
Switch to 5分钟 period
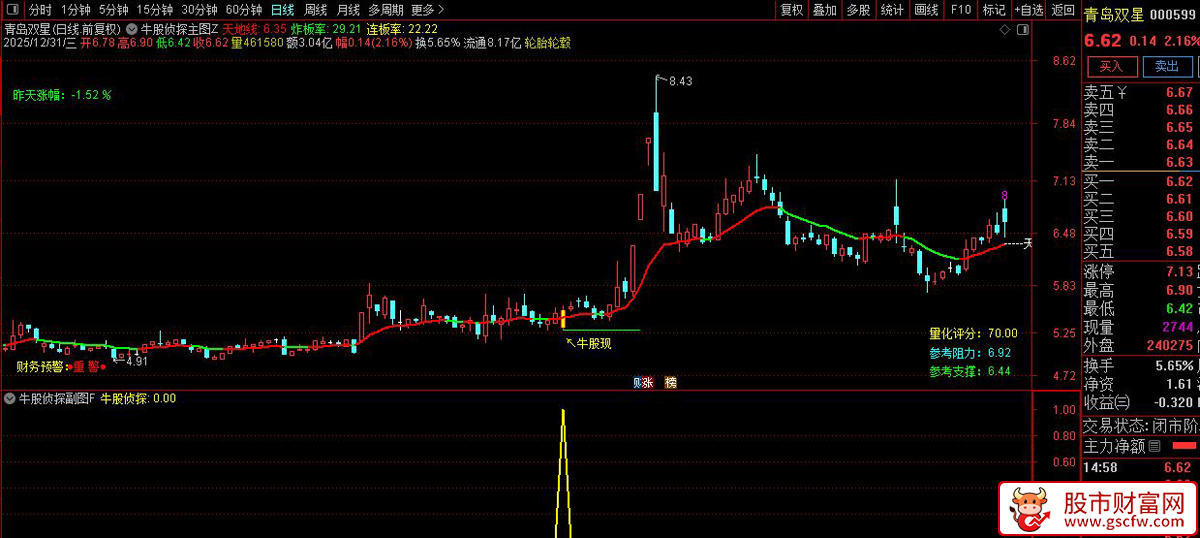(x=114, y=10)
